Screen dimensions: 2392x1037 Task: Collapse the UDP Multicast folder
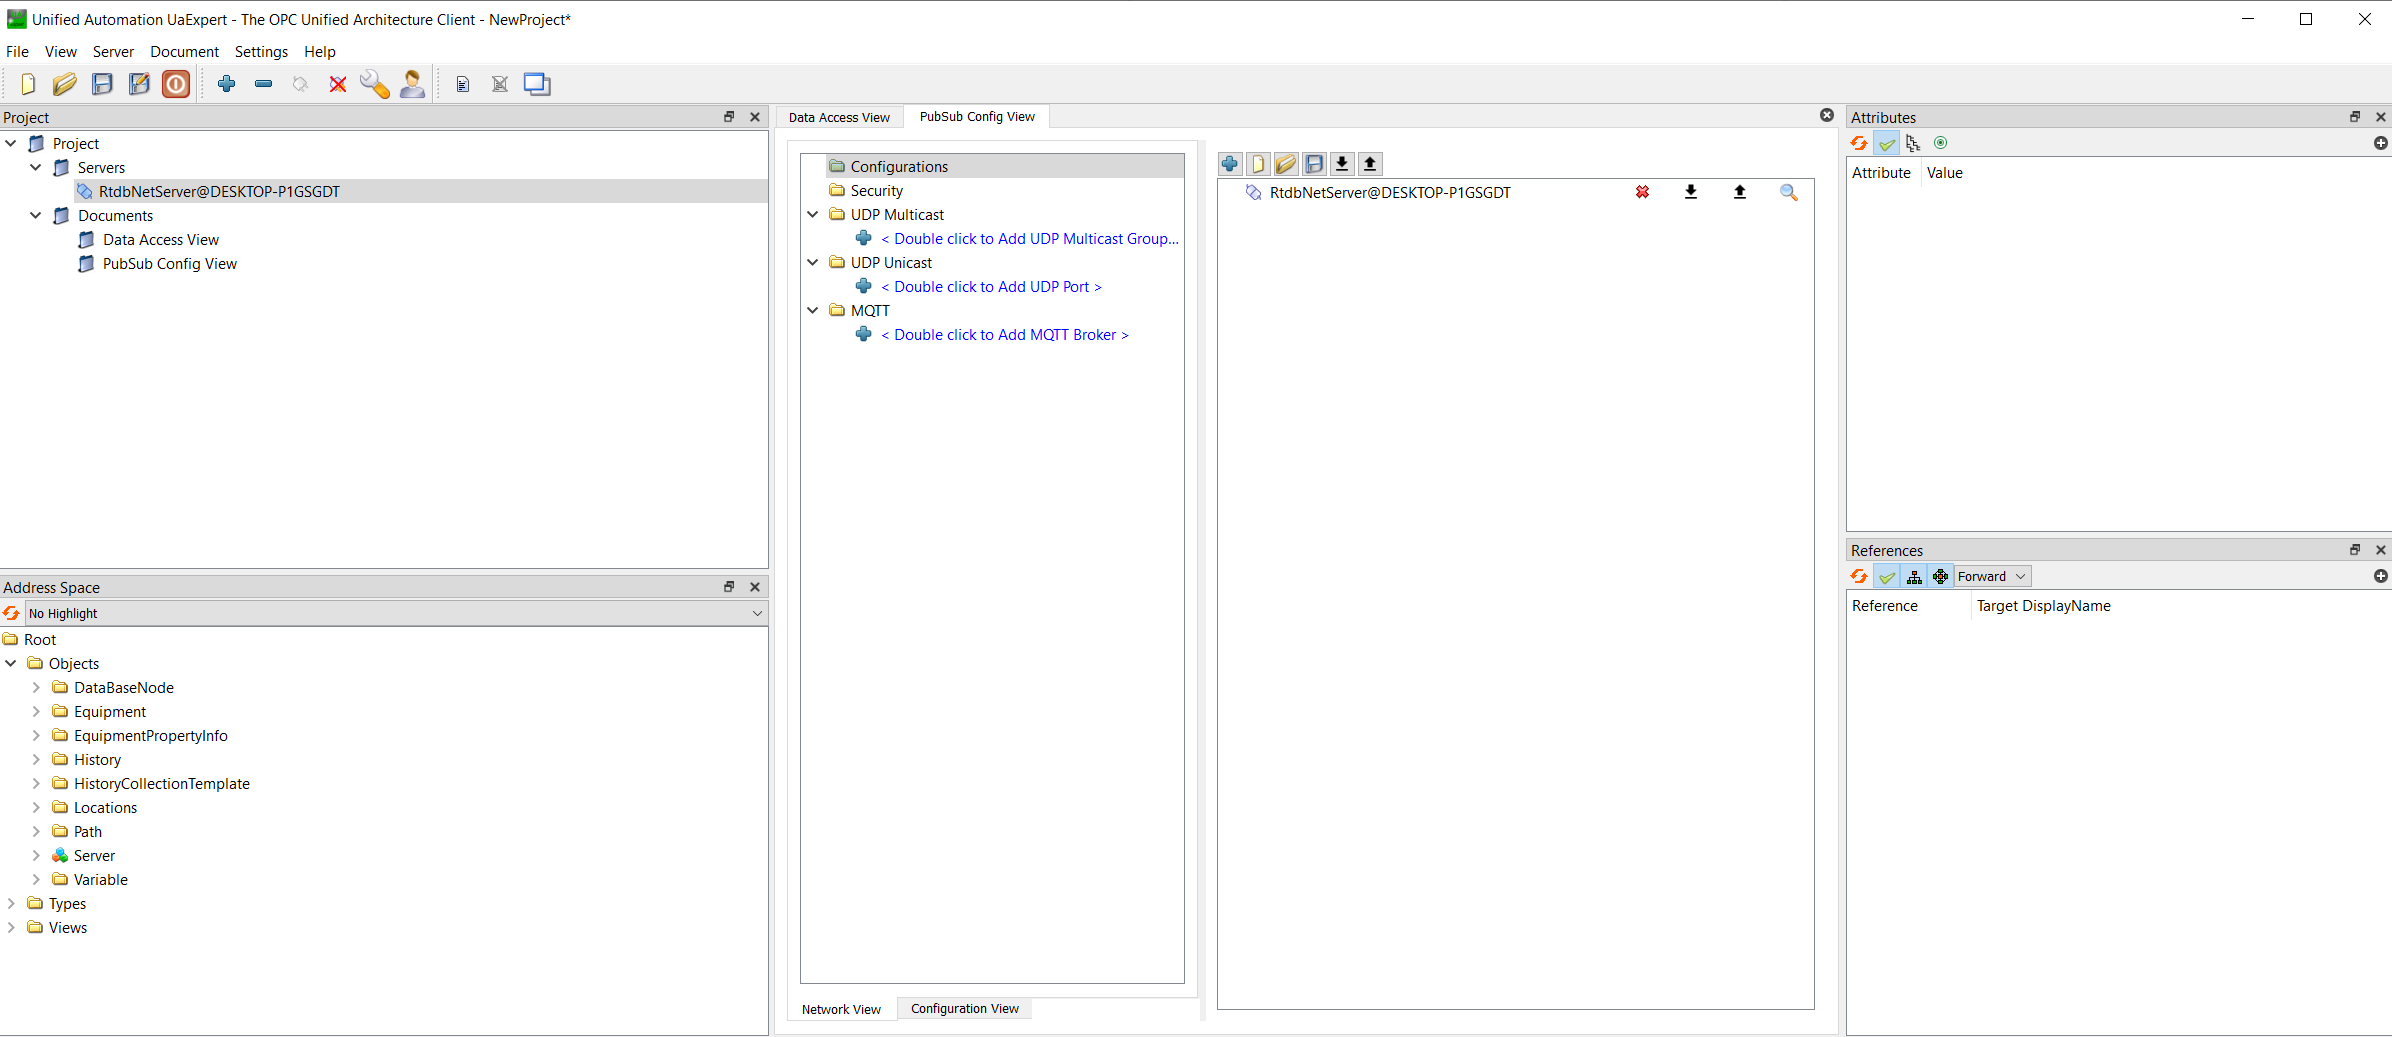pos(813,214)
